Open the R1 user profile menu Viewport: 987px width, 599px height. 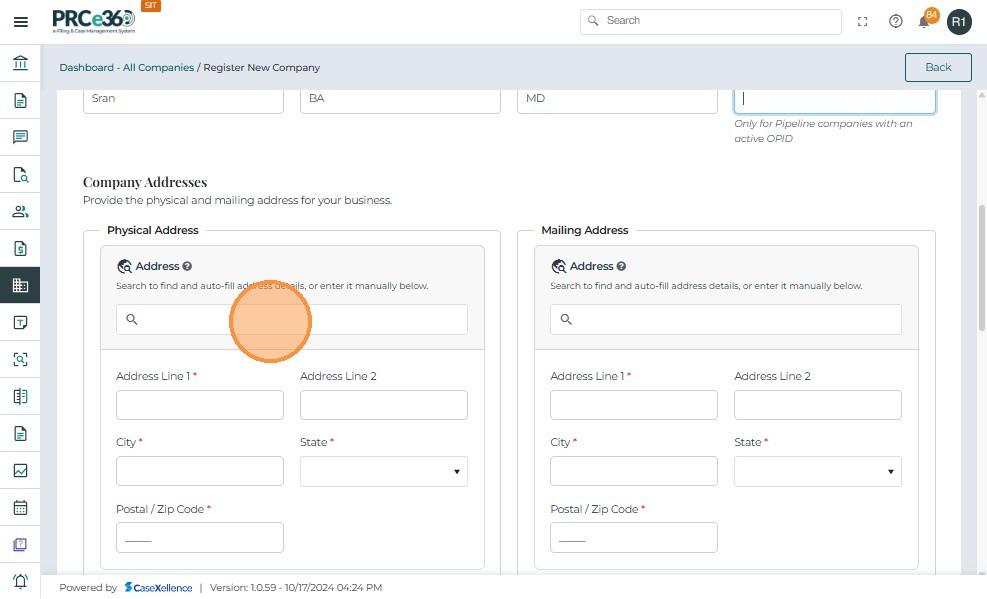[x=959, y=21]
